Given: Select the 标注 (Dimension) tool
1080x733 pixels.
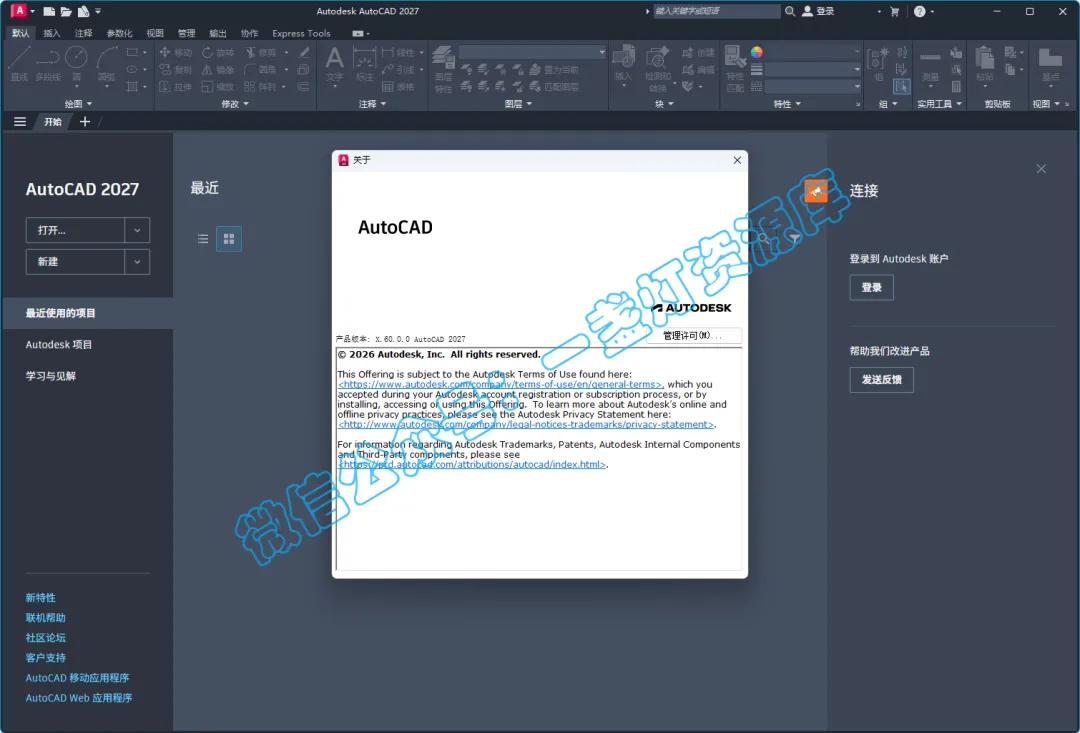Looking at the screenshot, I should (364, 63).
